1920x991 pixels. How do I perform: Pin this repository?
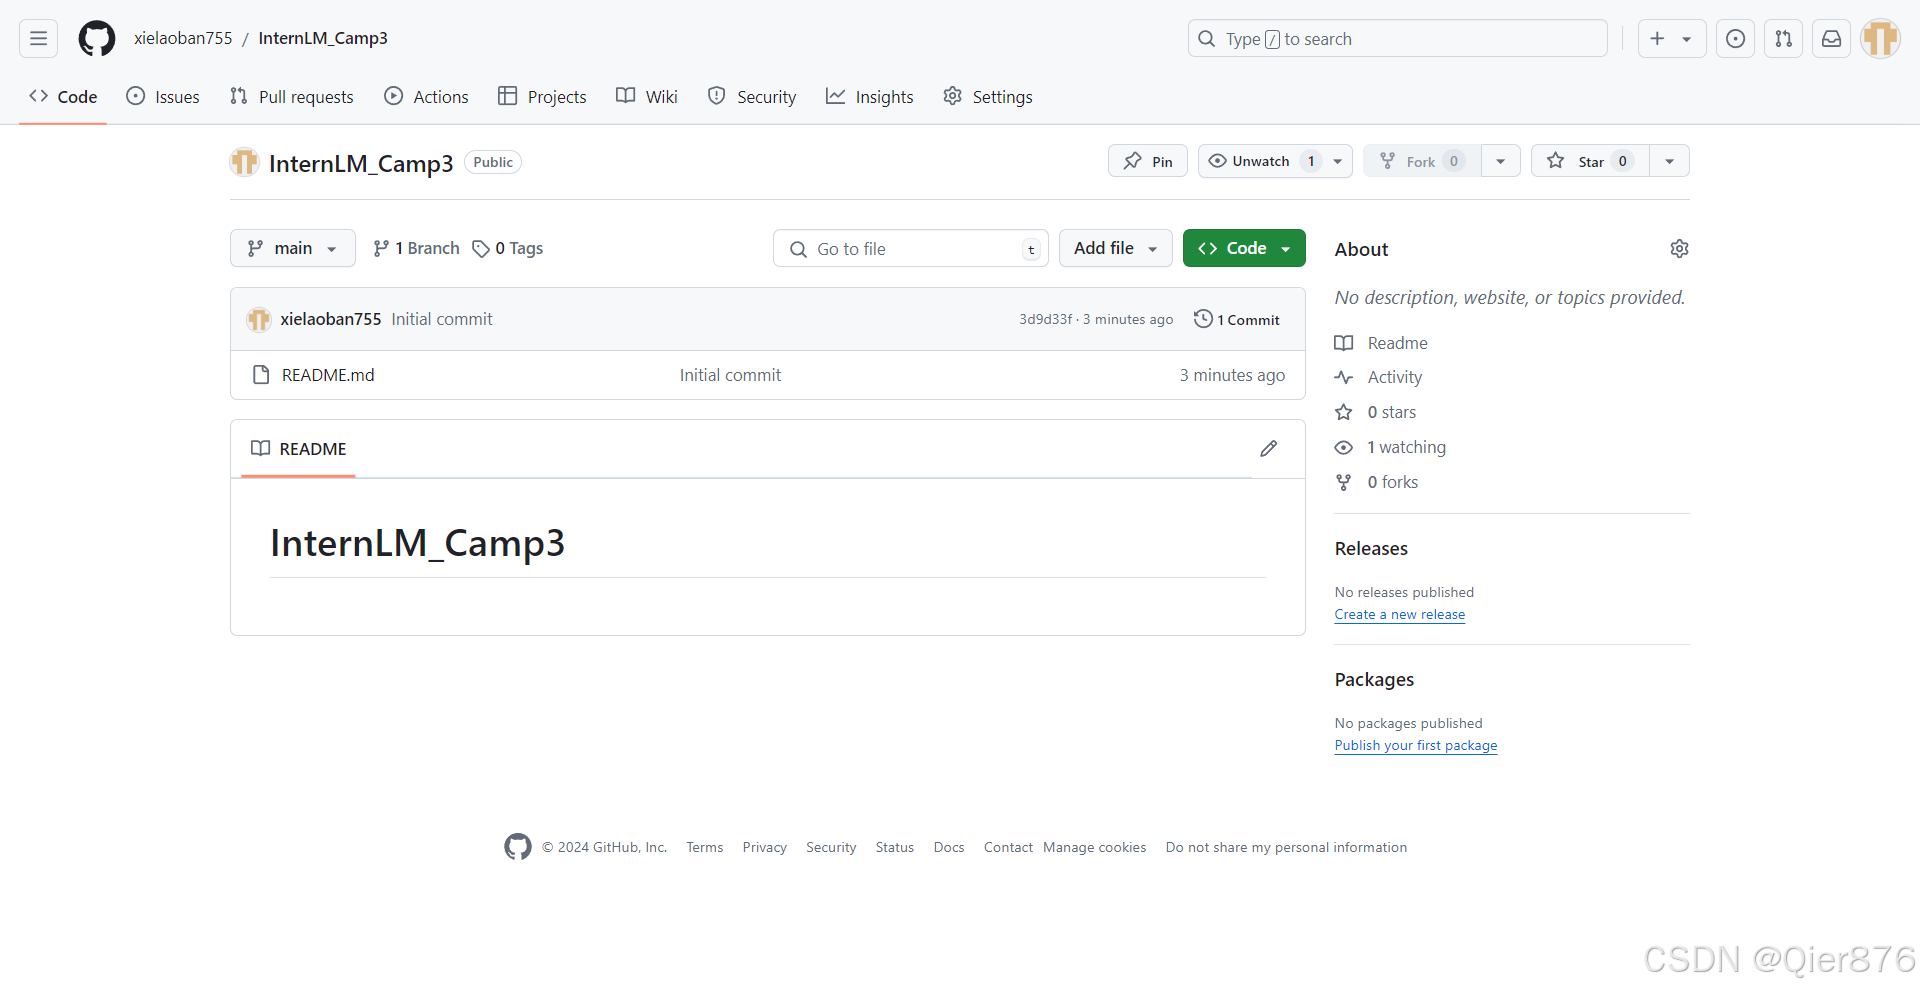tap(1148, 161)
